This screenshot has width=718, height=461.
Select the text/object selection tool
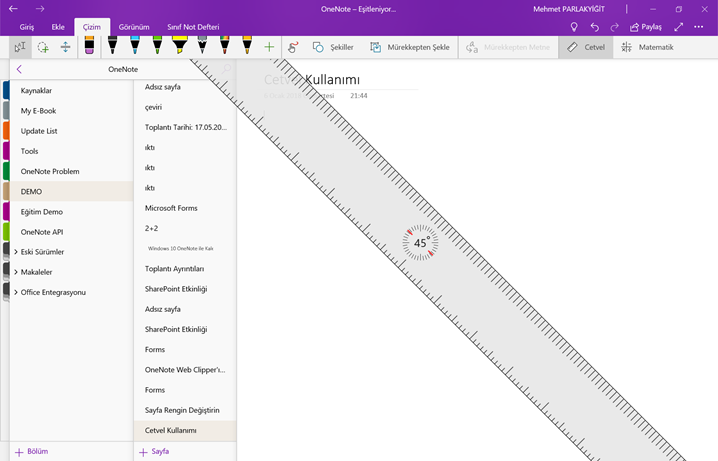pos(20,47)
